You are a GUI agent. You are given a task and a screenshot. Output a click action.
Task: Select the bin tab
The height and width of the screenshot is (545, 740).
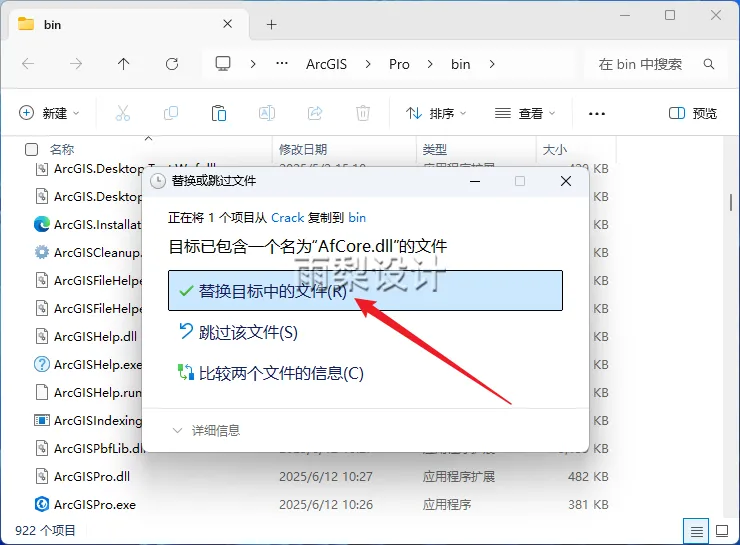(128, 25)
